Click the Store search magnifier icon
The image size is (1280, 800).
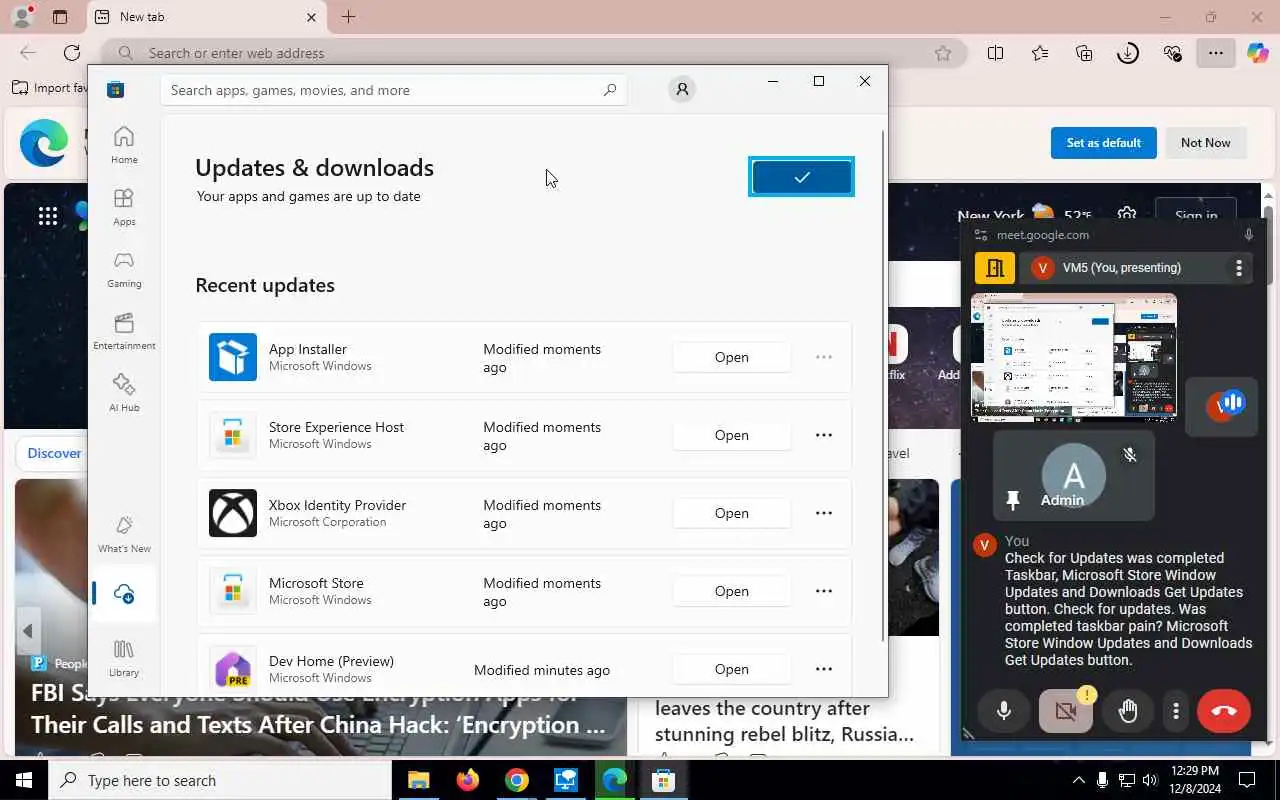(609, 90)
